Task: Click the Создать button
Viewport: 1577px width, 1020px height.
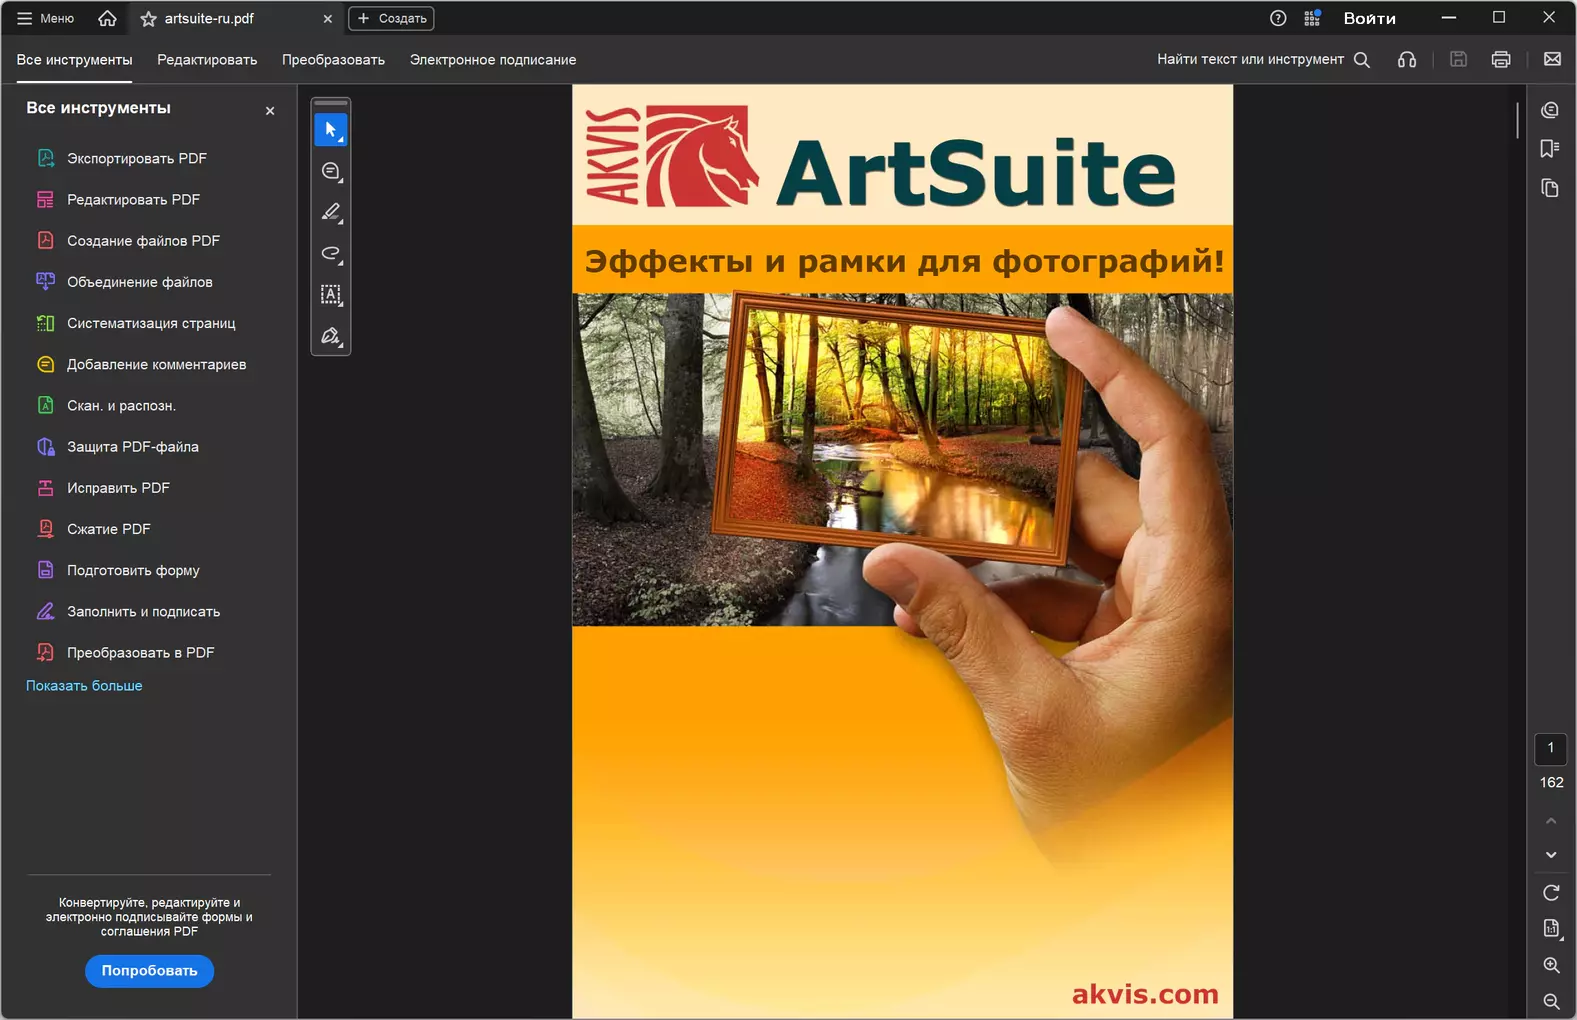Action: pos(391,19)
